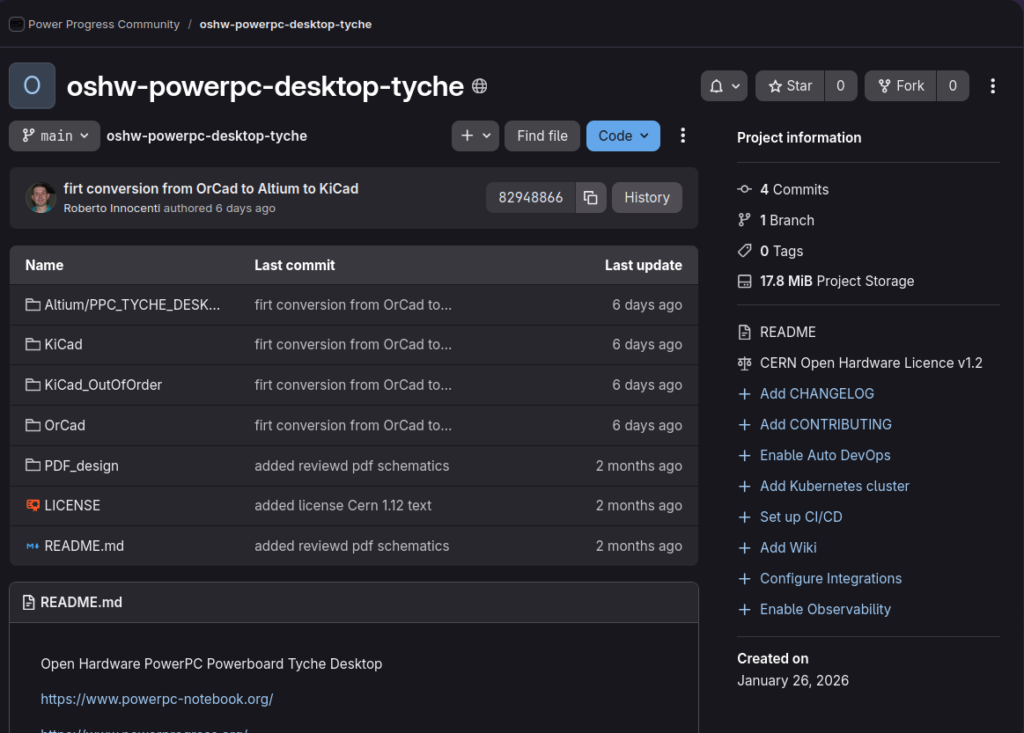Click Add Wiki
This screenshot has width=1024, height=733.
[x=788, y=547]
